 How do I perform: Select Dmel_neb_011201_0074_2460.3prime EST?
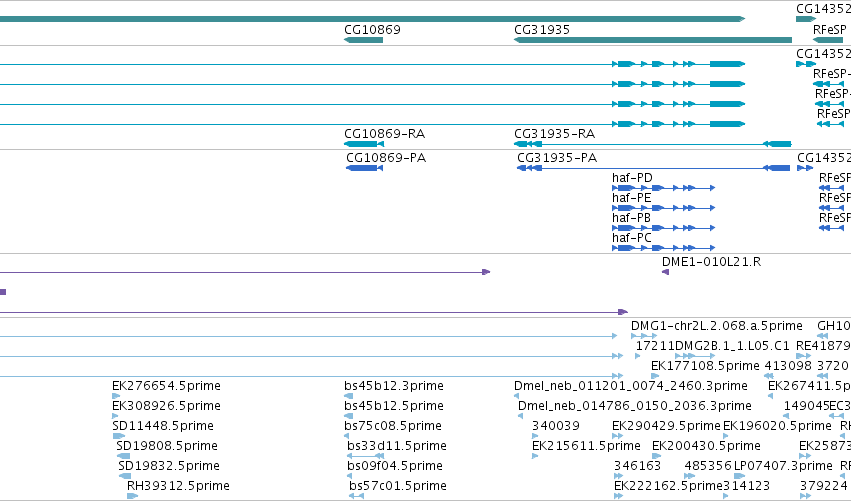(x=516, y=396)
